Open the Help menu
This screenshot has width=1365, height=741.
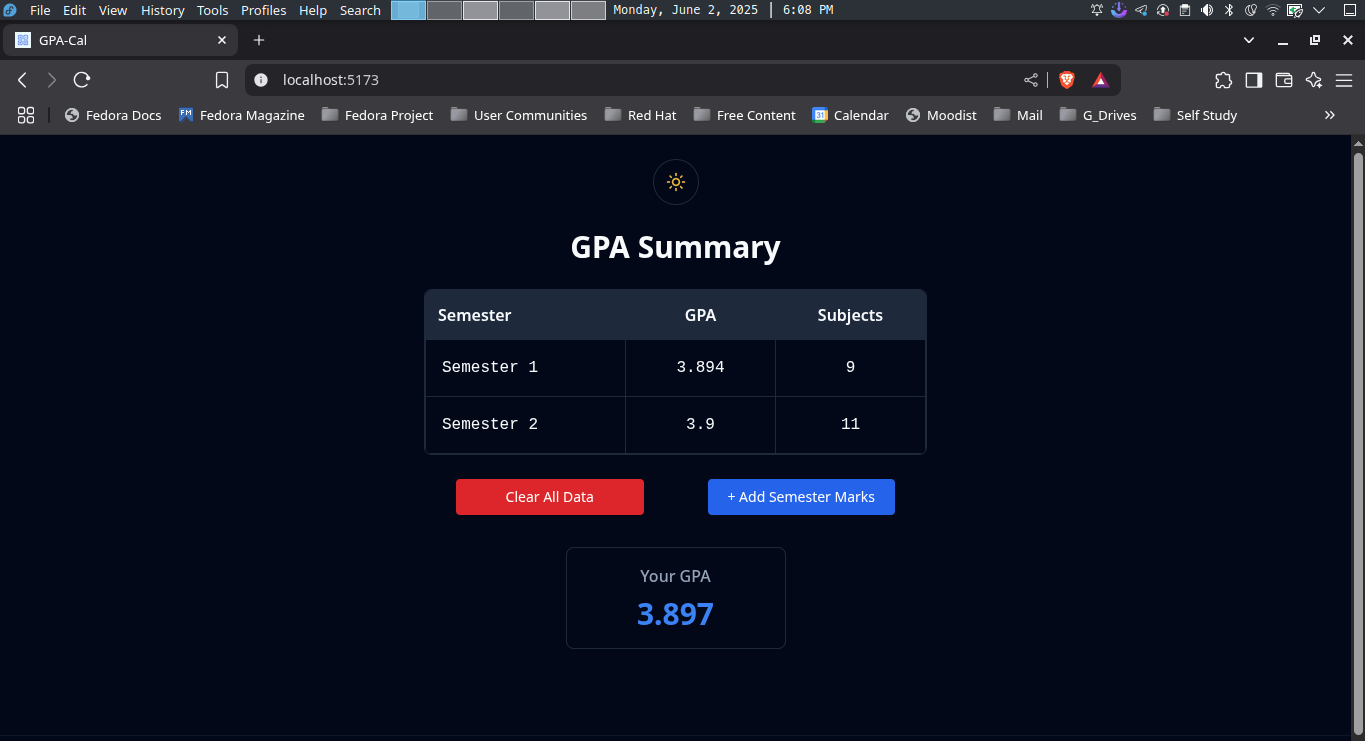point(313,10)
